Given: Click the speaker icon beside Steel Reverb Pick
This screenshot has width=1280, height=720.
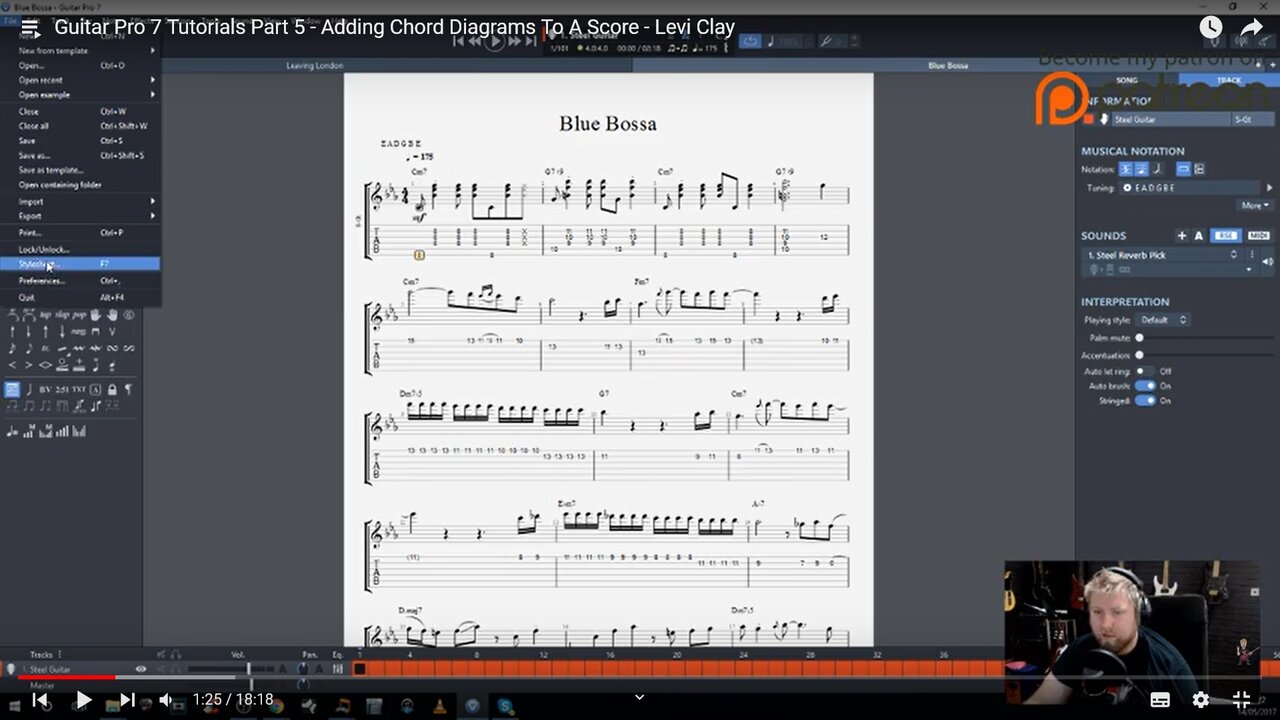Looking at the screenshot, I should (1268, 262).
